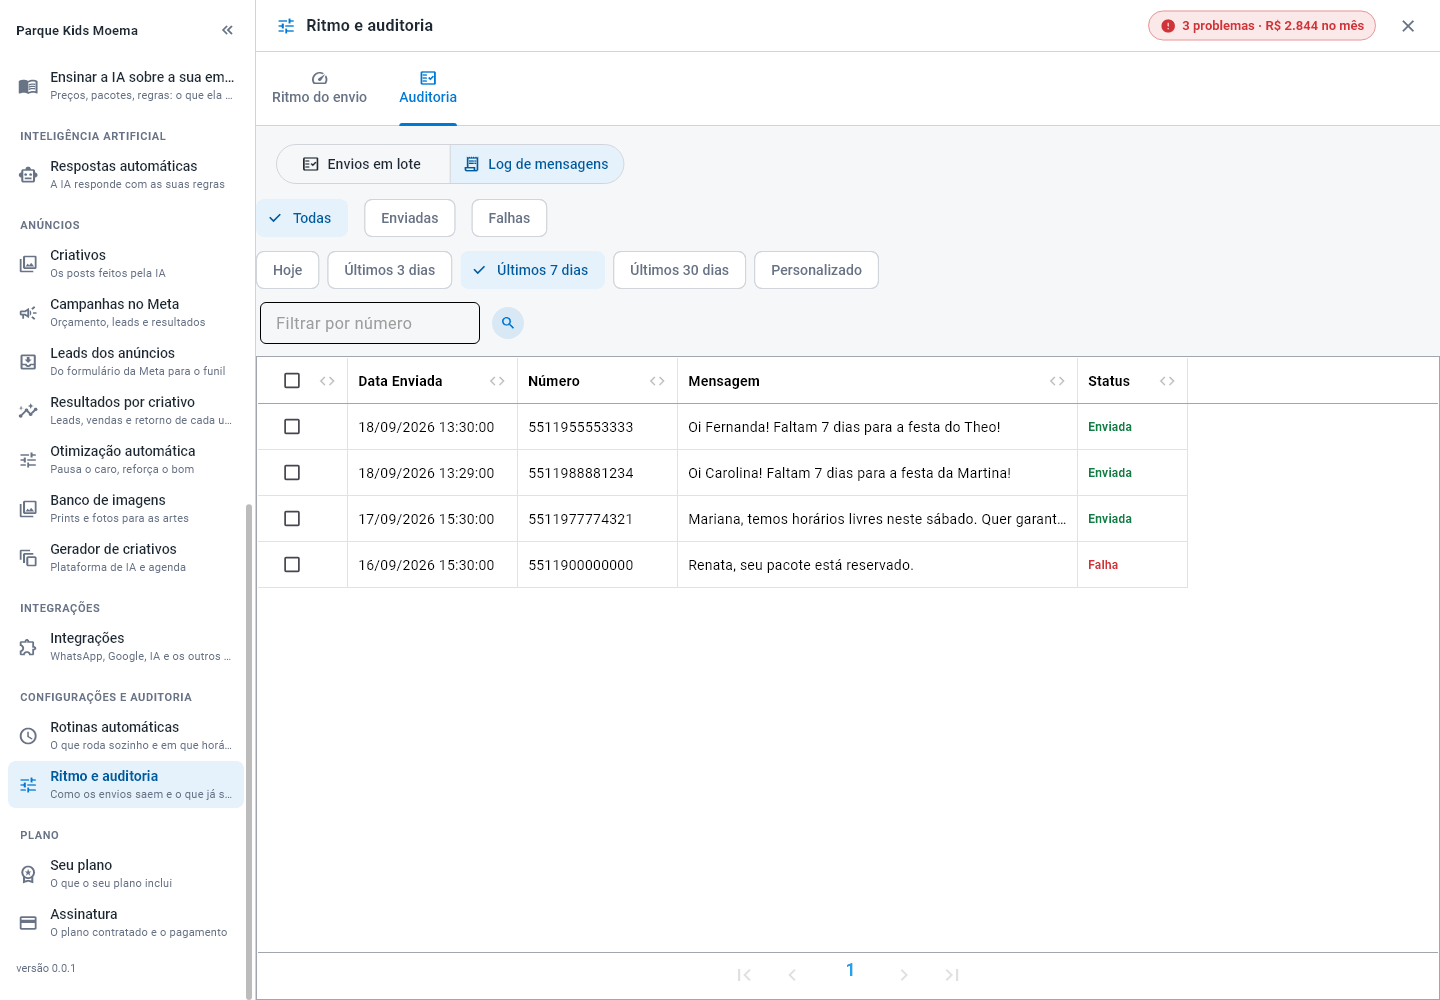Open the Log de mensagens view
This screenshot has width=1440, height=1000.
537,164
